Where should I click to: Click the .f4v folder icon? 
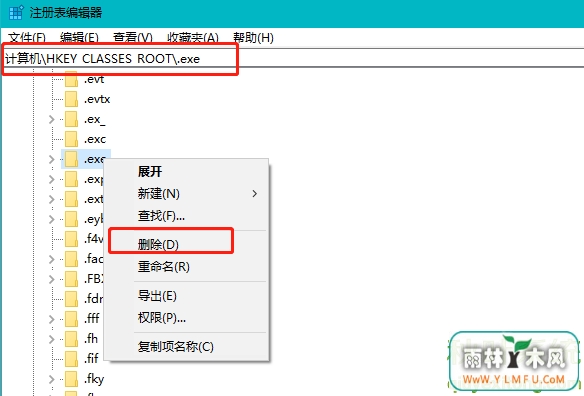click(x=71, y=239)
